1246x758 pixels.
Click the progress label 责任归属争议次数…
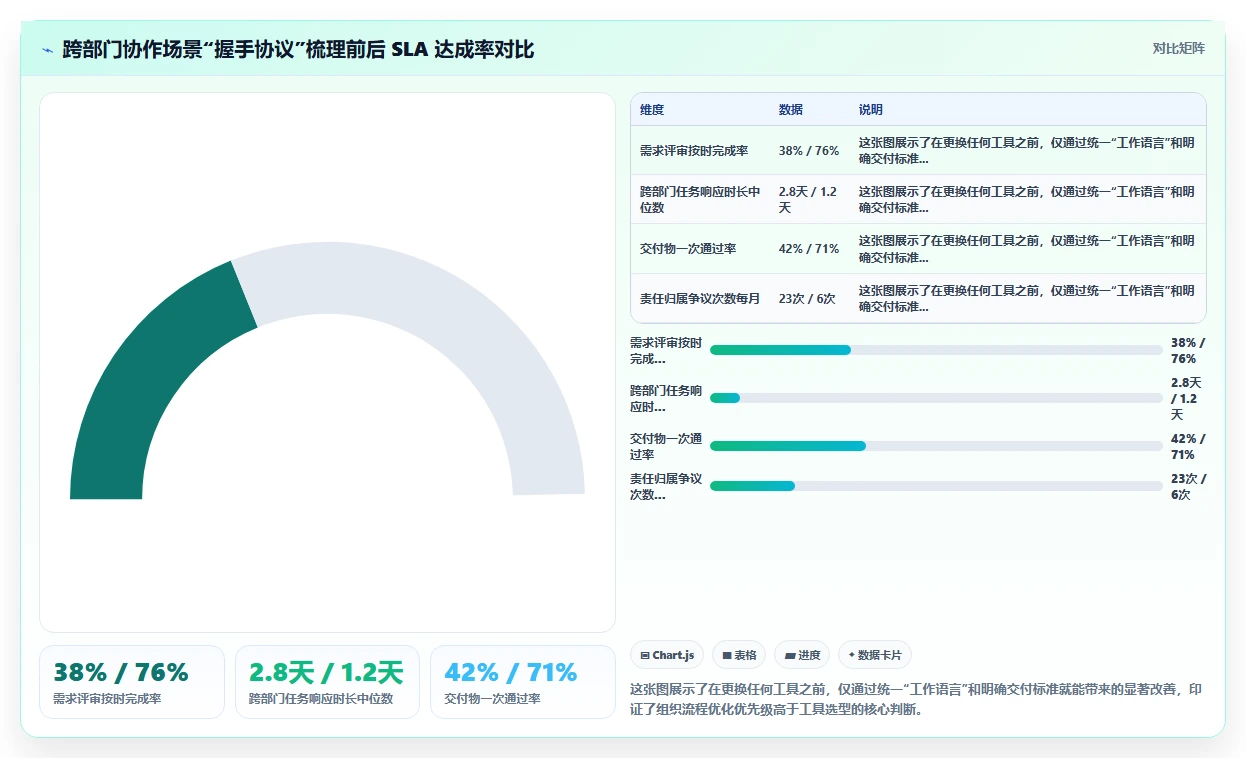666,486
